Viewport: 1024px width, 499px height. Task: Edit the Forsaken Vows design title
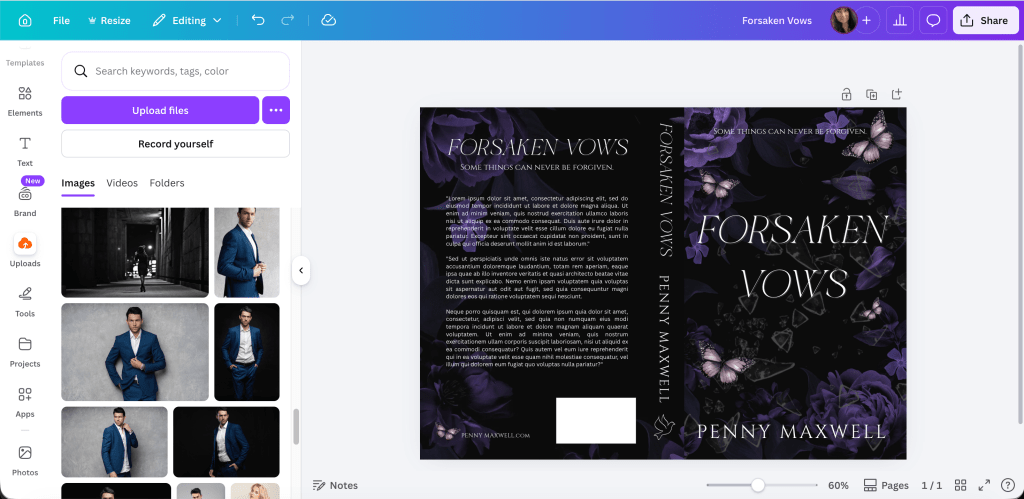point(776,20)
